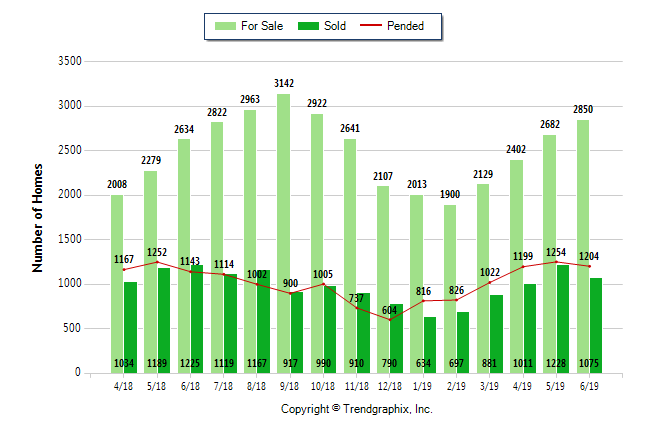Click the dark green Sold legend swatch

click(x=307, y=26)
